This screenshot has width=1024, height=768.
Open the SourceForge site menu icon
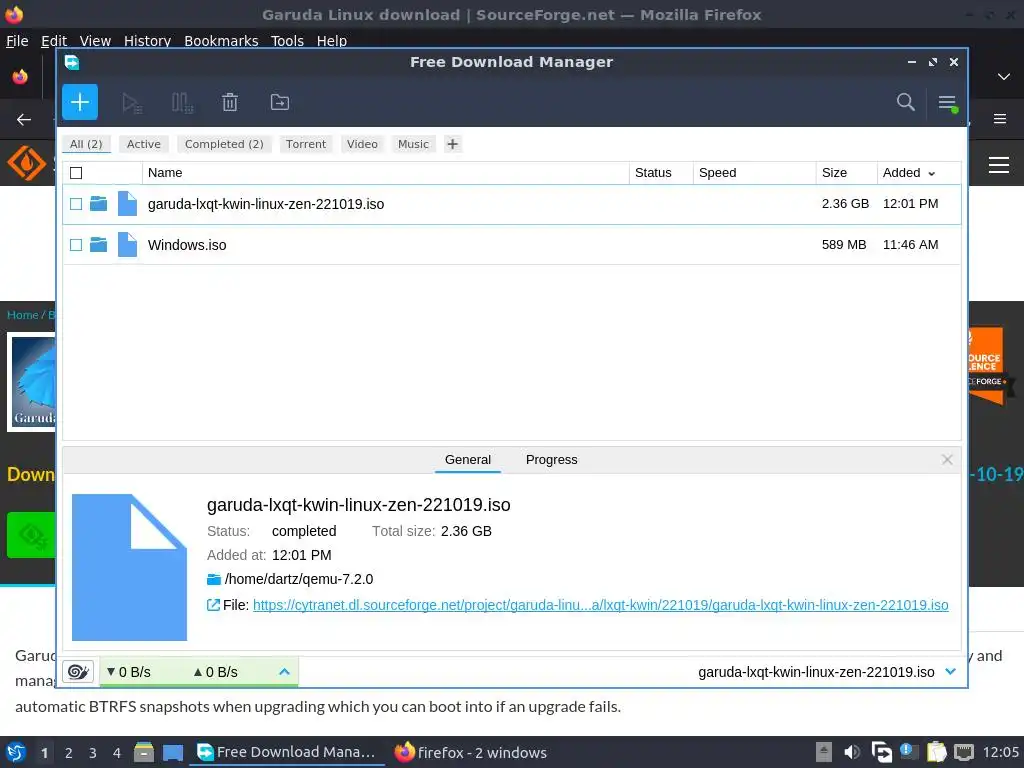pos(999,165)
